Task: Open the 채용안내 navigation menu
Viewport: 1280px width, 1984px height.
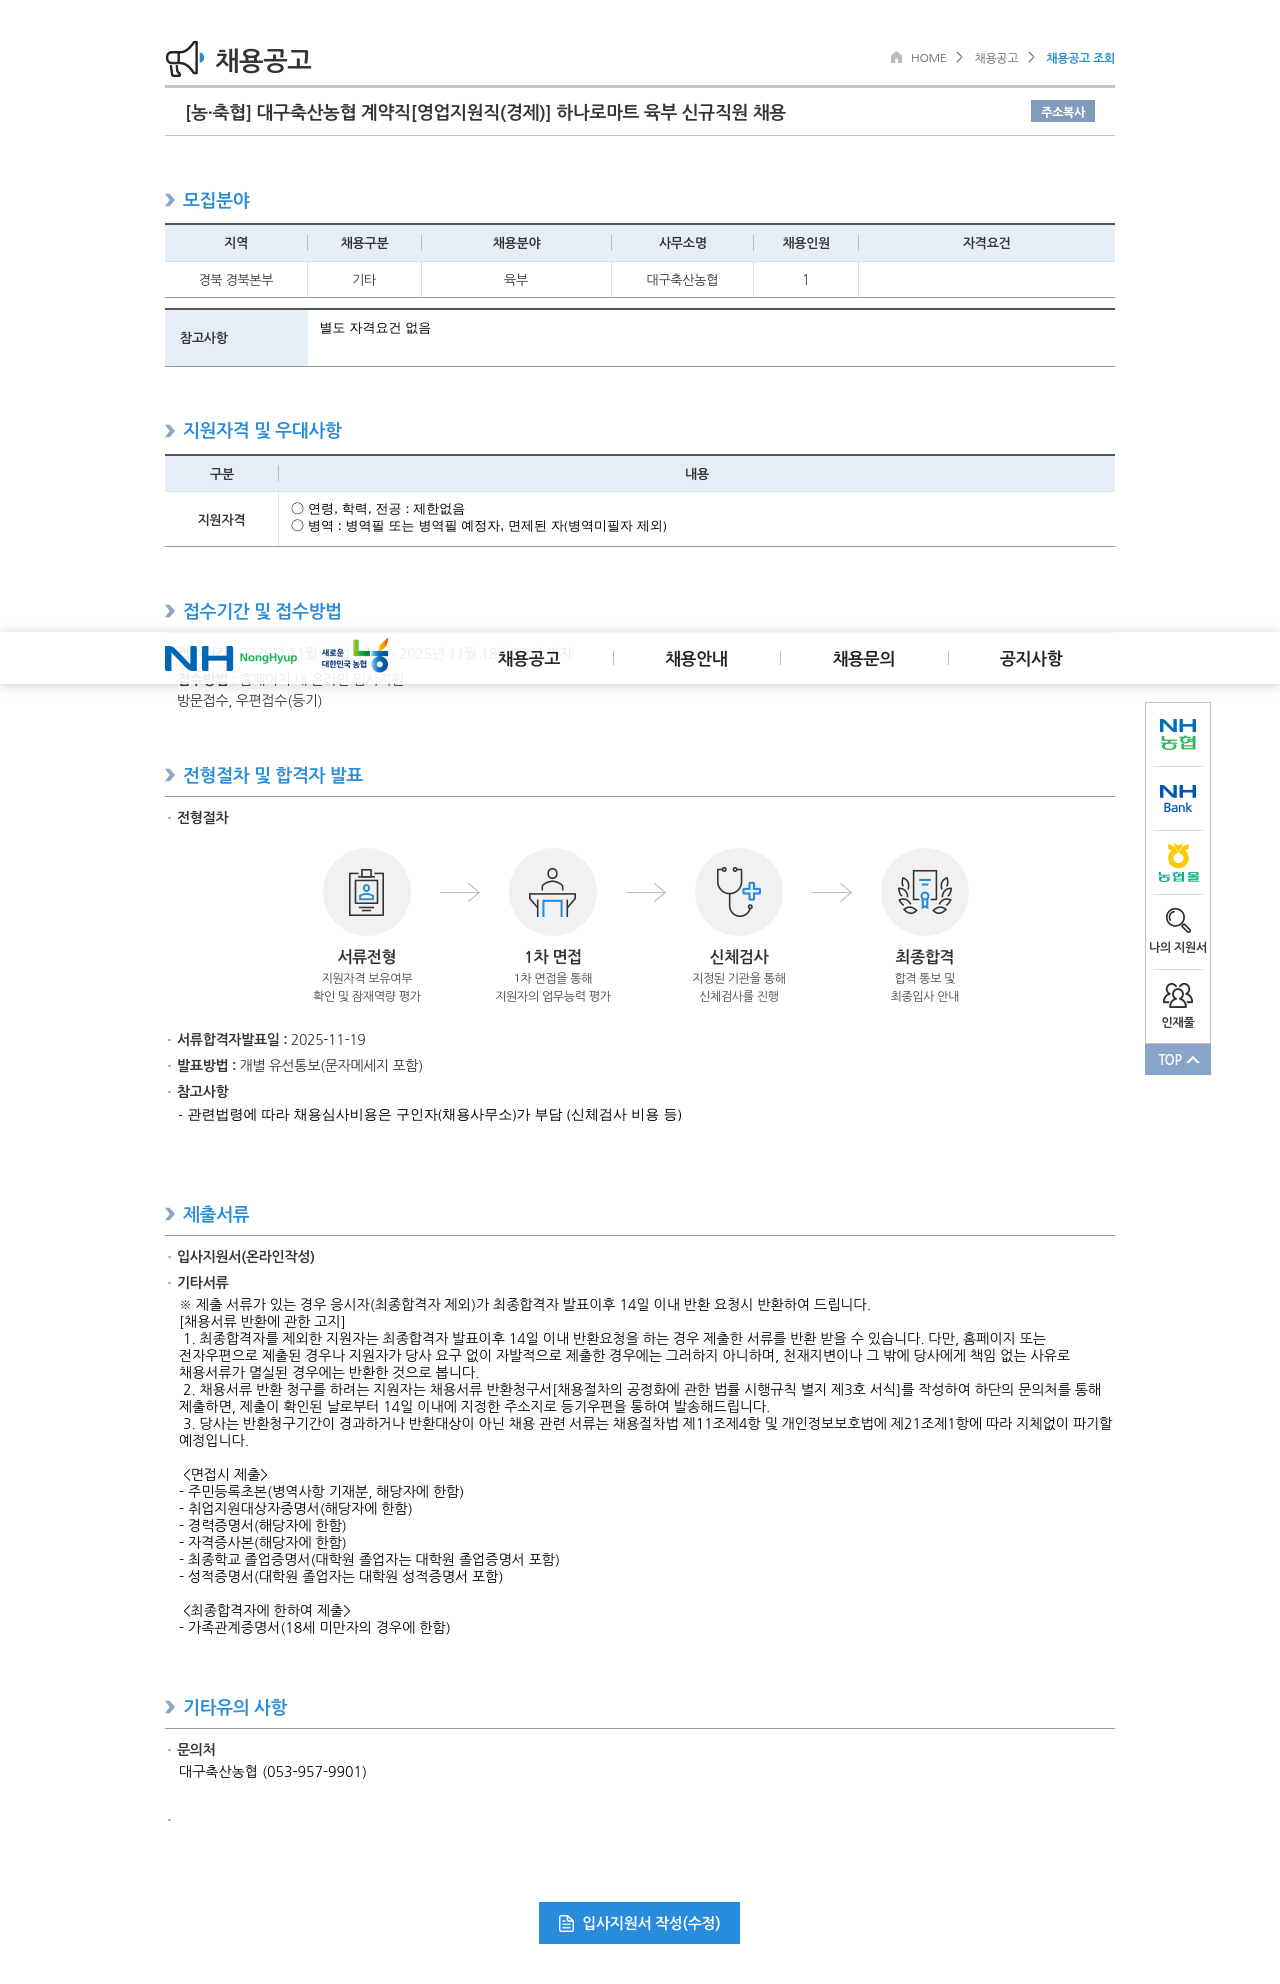Action: tap(697, 658)
